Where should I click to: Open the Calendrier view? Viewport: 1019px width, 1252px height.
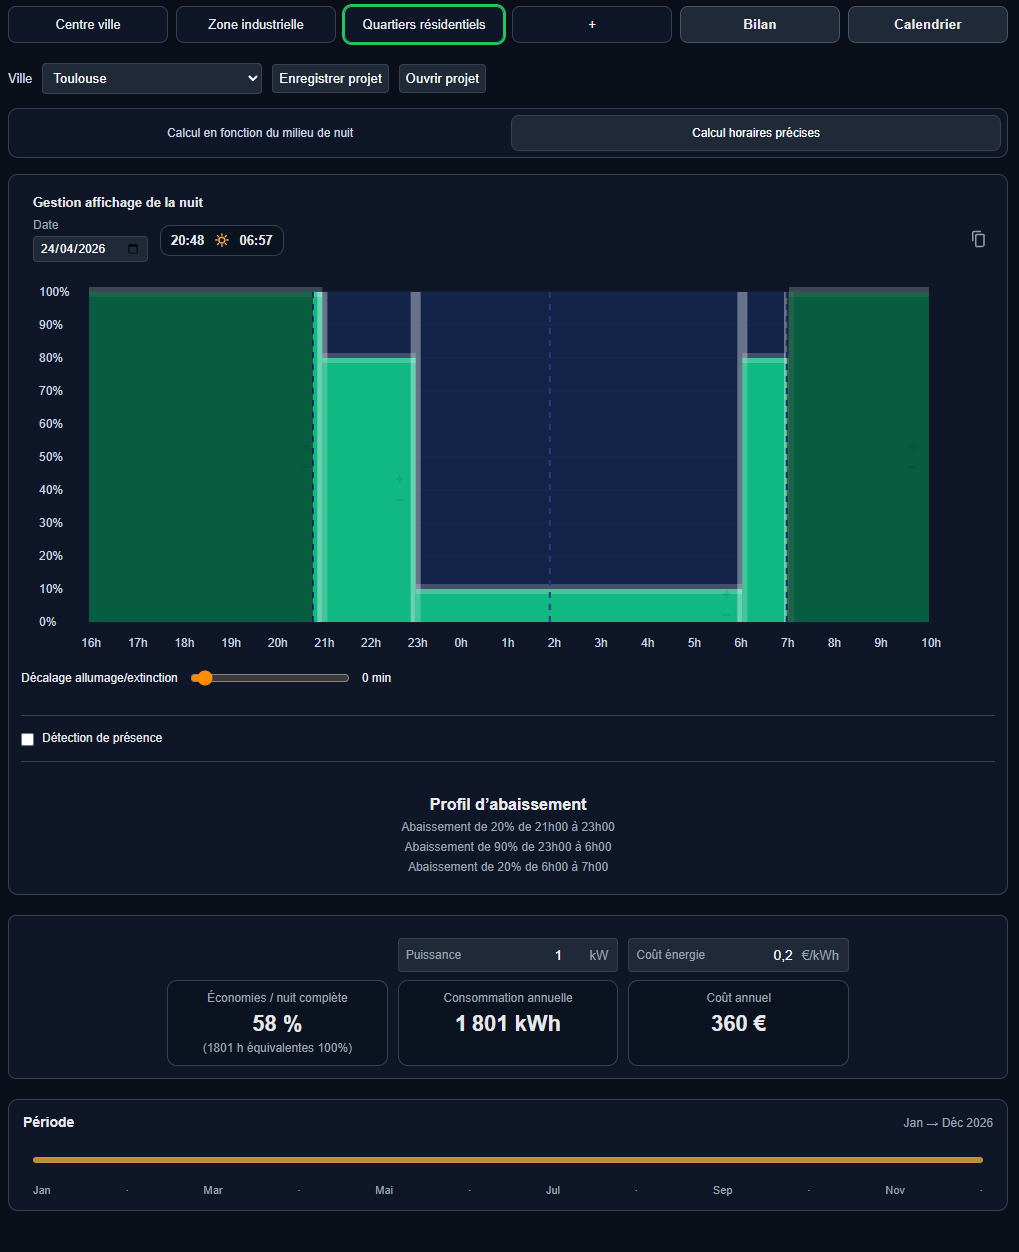point(928,24)
